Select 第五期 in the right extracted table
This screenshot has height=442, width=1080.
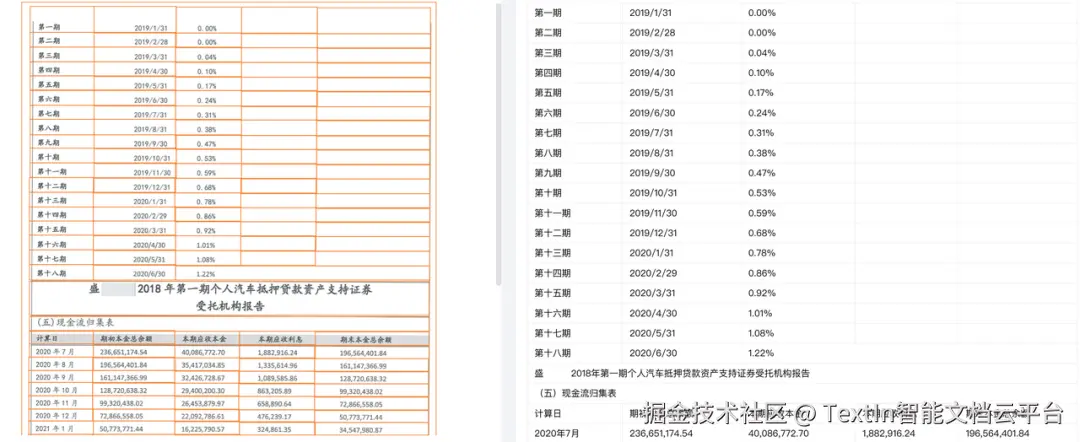(x=548, y=93)
